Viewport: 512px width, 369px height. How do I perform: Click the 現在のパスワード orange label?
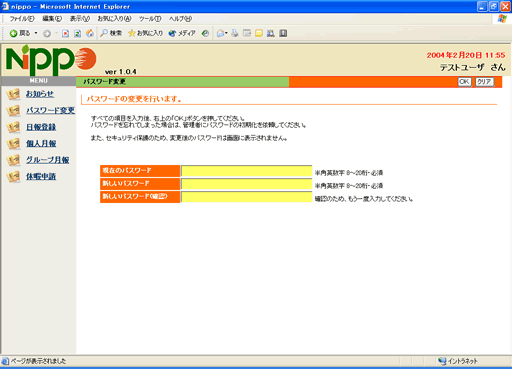140,171
